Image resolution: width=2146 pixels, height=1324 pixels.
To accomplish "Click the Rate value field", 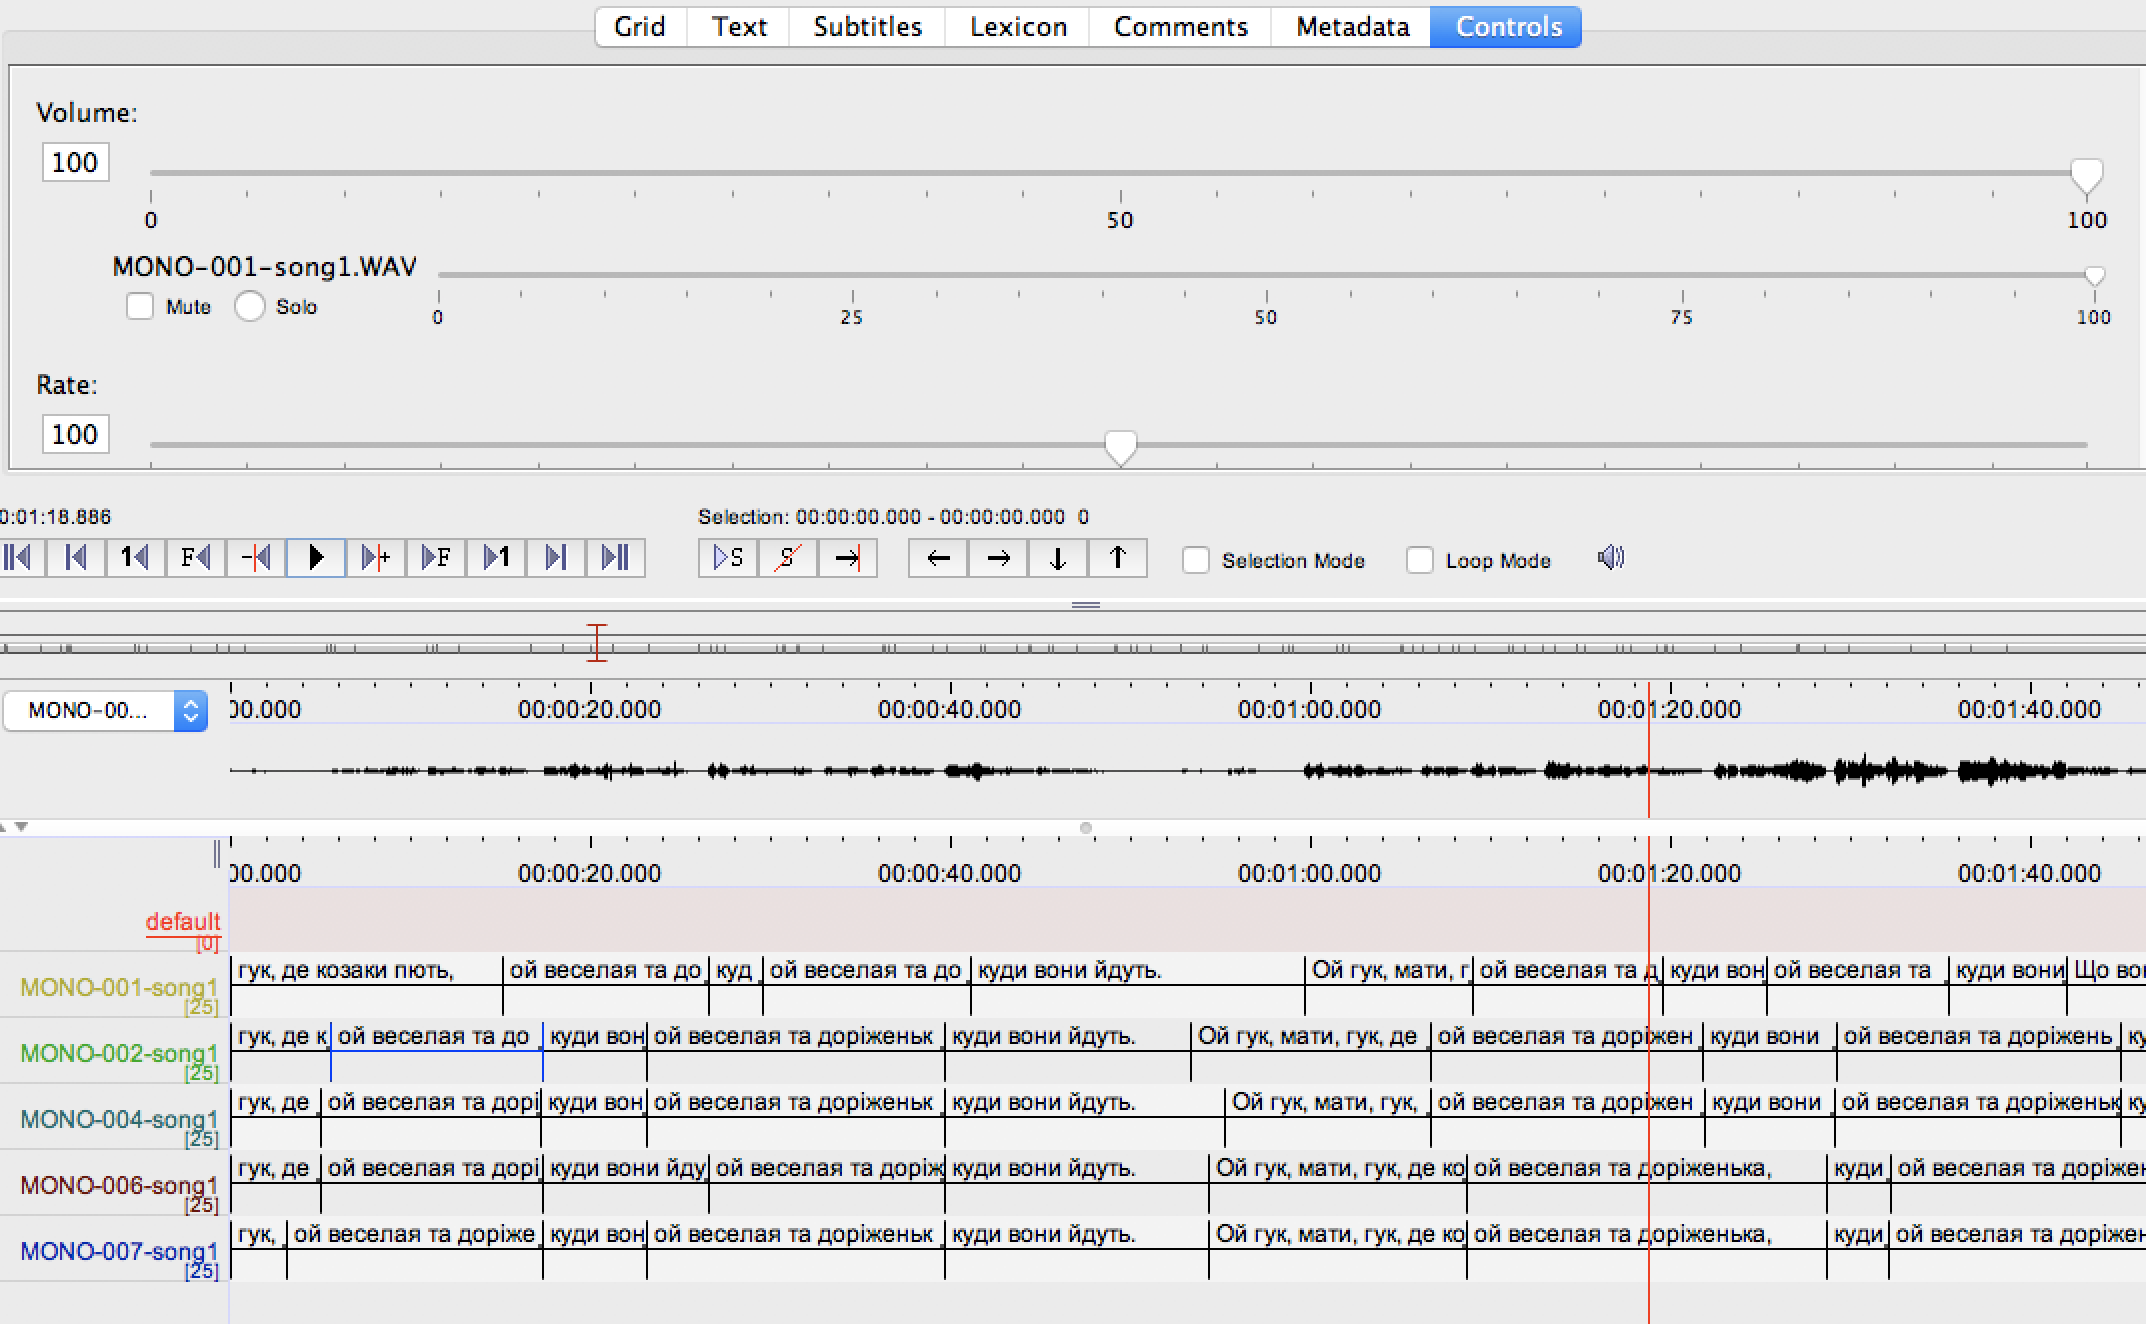I will [75, 434].
